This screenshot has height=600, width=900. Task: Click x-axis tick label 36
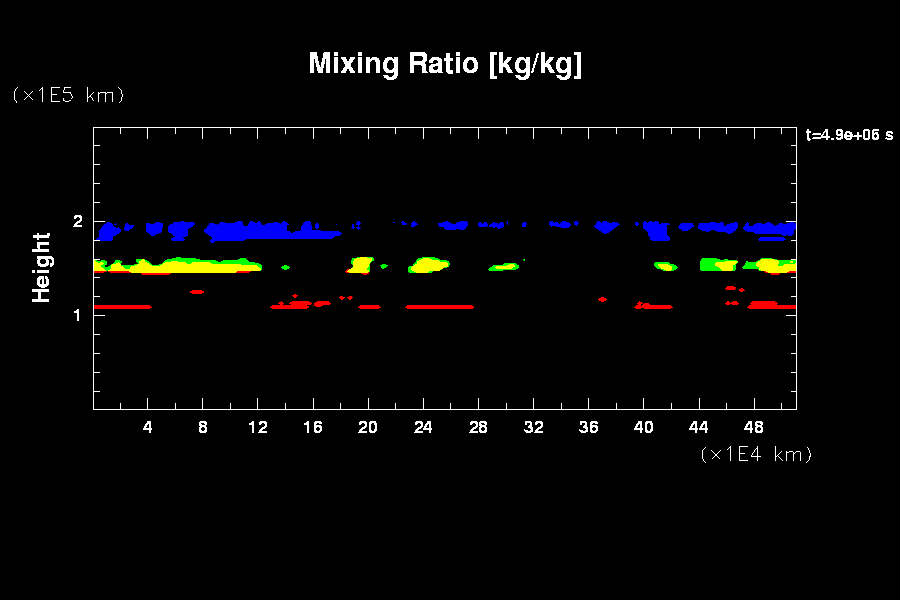588,427
